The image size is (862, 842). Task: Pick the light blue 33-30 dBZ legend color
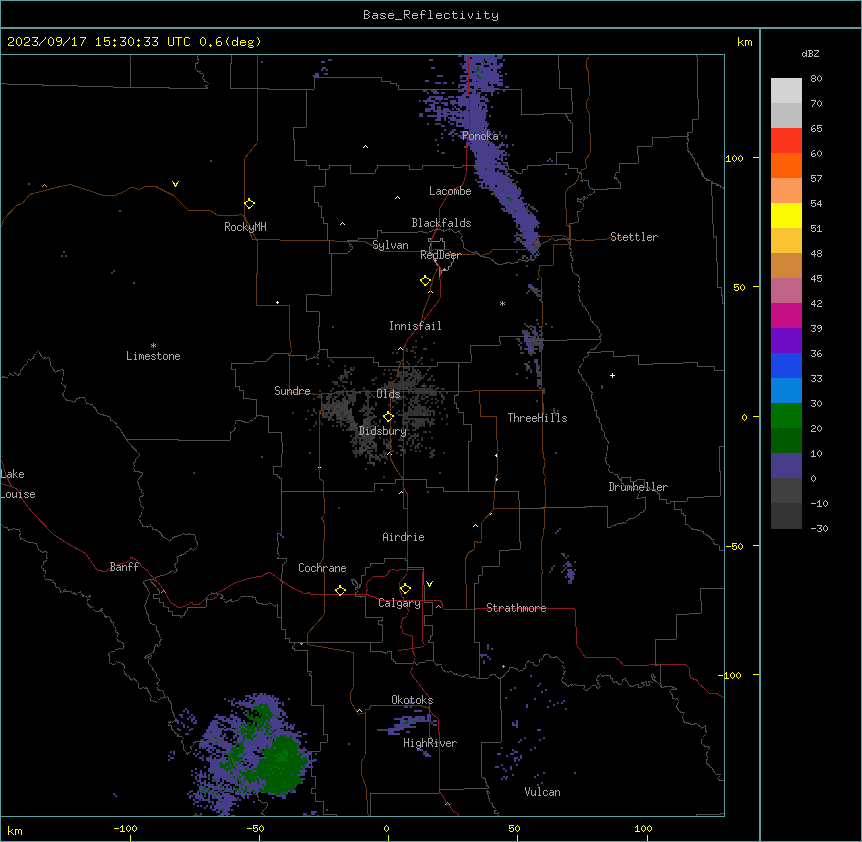point(786,391)
